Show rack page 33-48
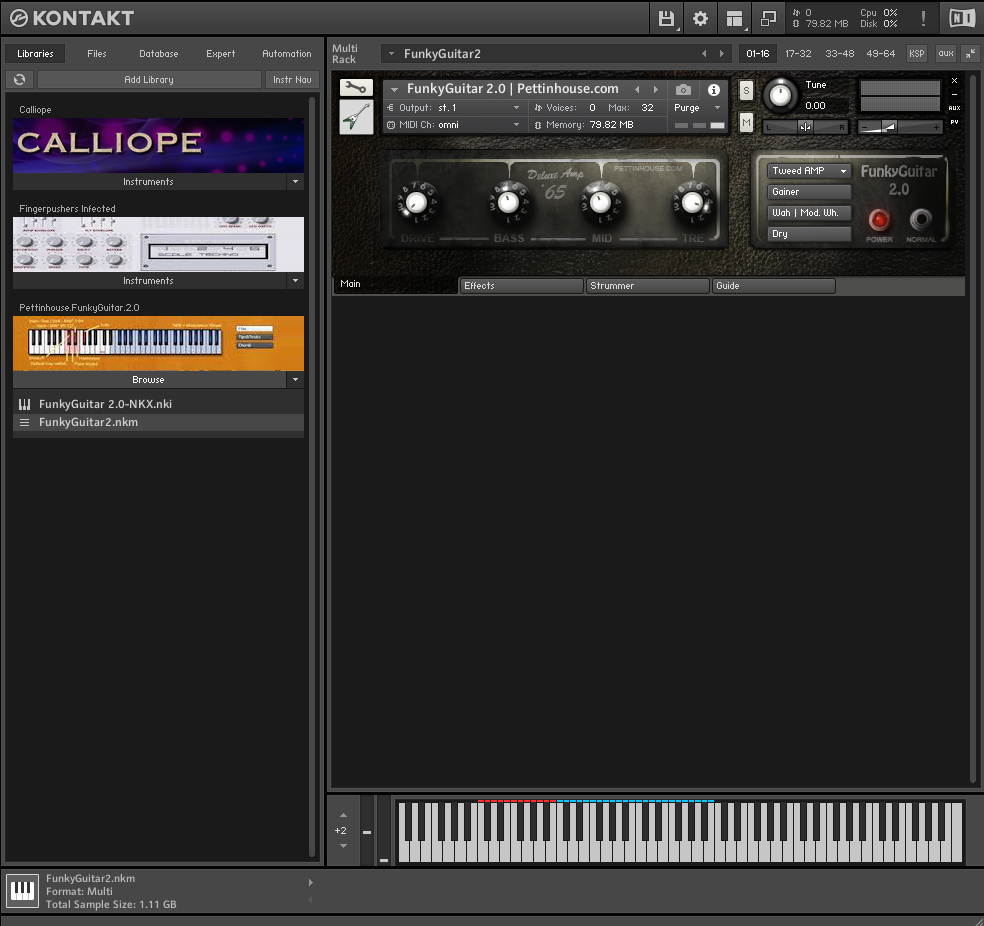Image resolution: width=984 pixels, height=926 pixels. coord(840,54)
